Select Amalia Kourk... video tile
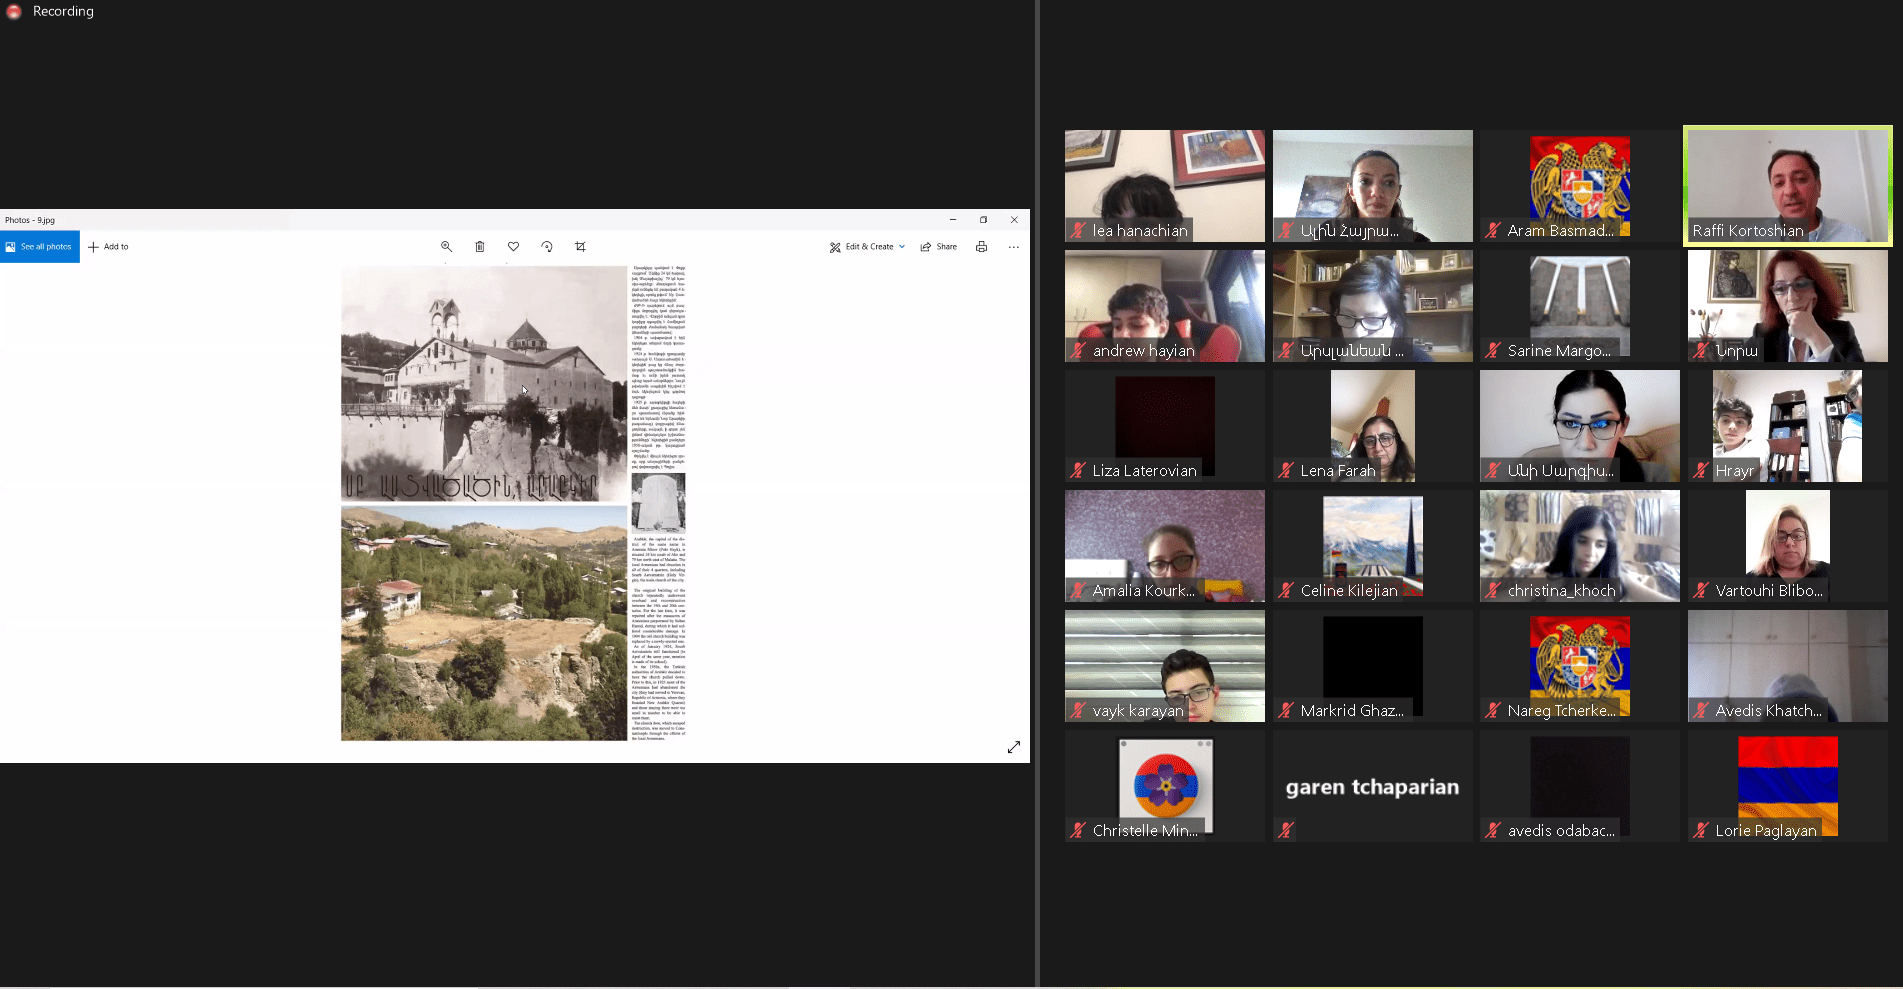 1165,546
